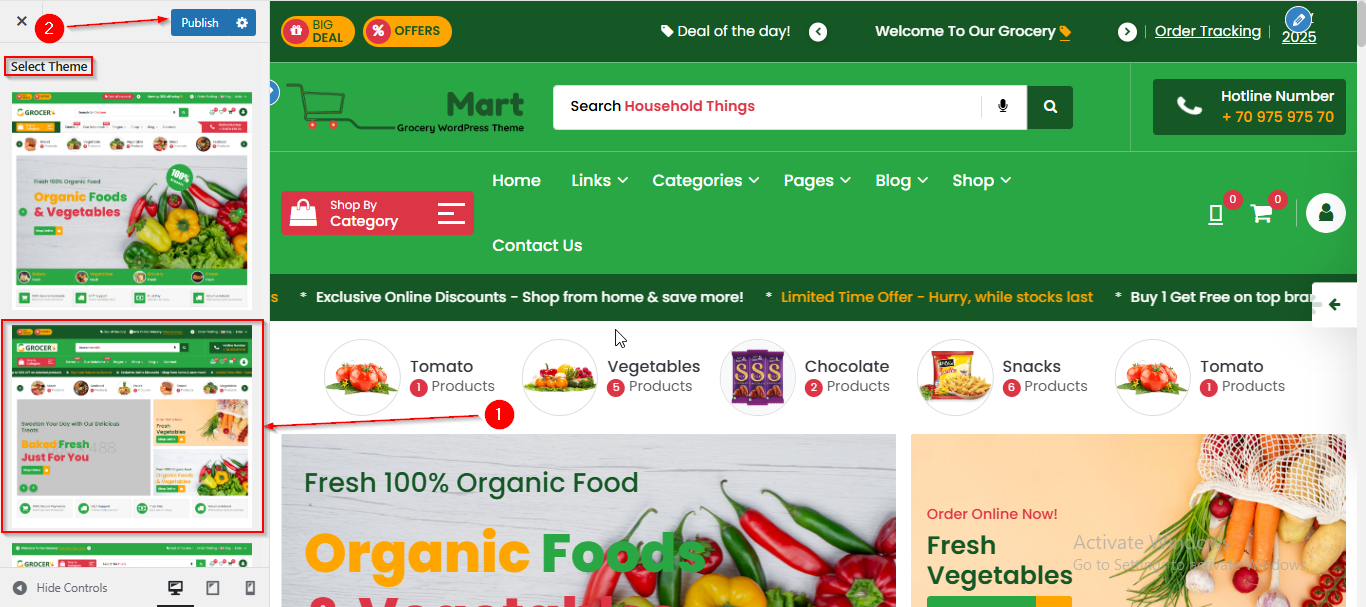Select the second theme thumbnail
1366x607 pixels.
coord(132,426)
